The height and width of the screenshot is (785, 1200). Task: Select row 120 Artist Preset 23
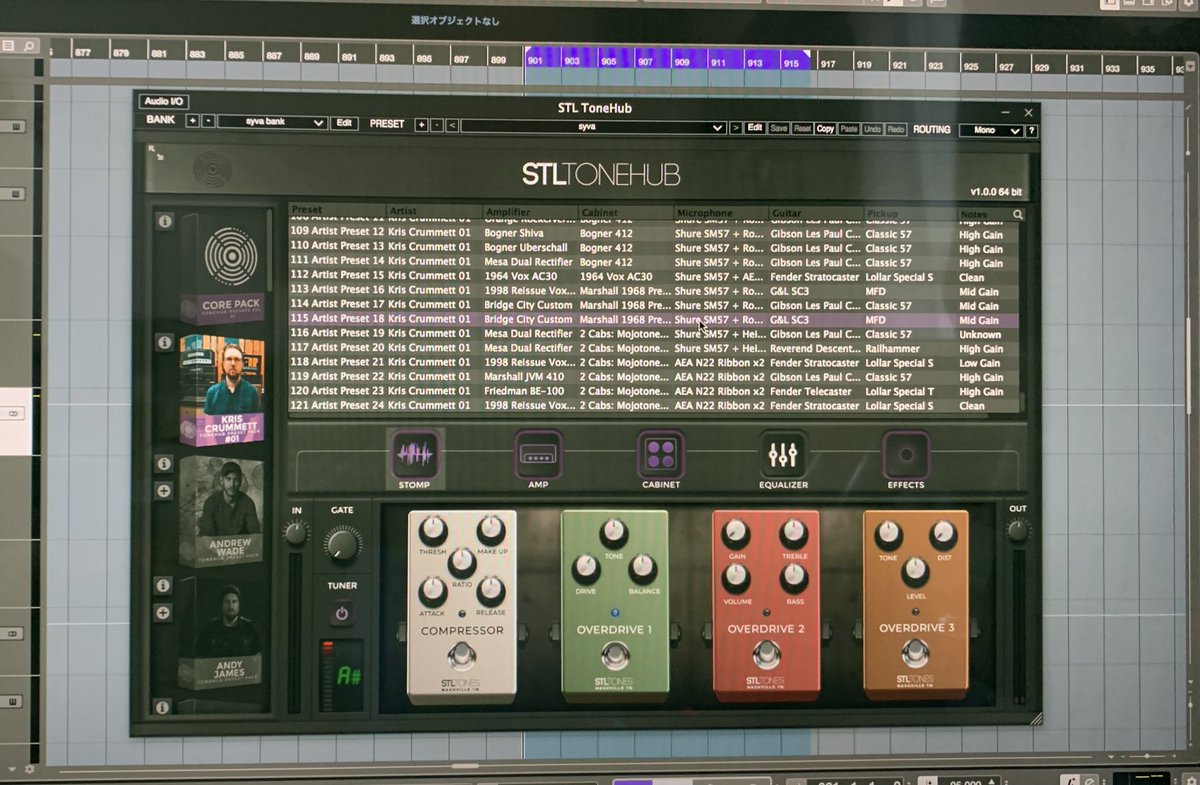[x=653, y=391]
